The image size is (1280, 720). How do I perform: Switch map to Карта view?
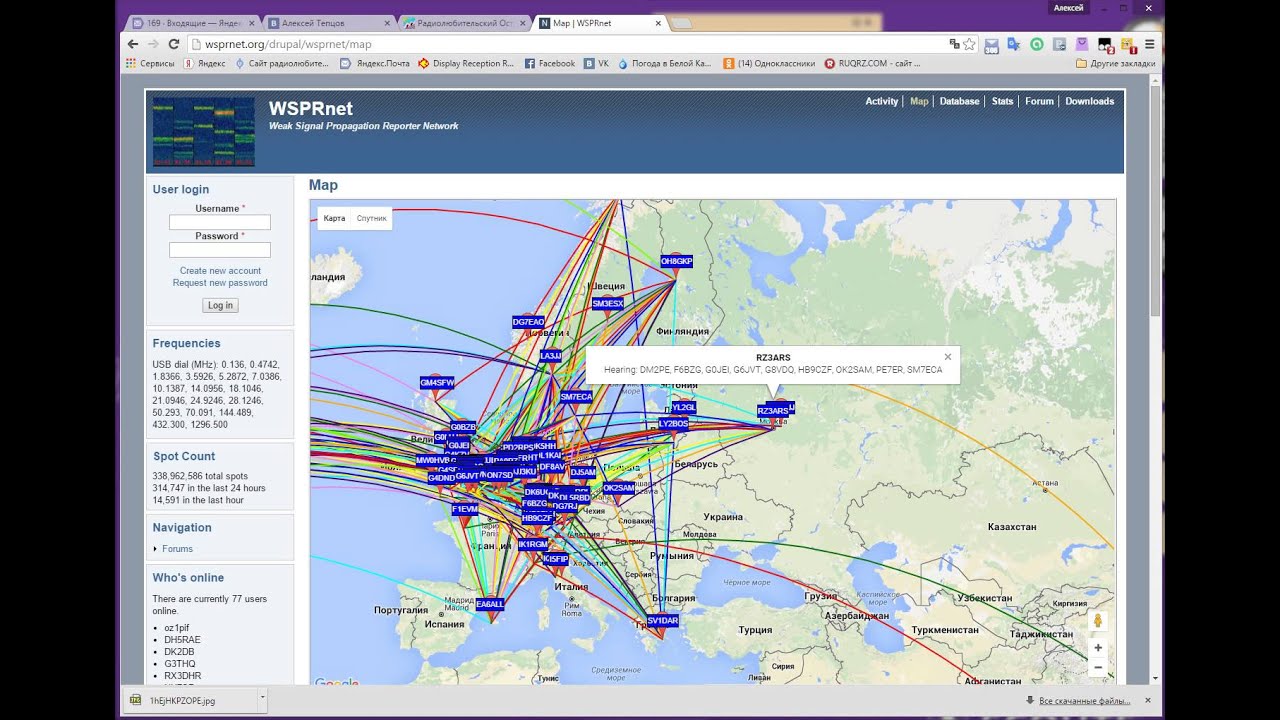[335, 218]
